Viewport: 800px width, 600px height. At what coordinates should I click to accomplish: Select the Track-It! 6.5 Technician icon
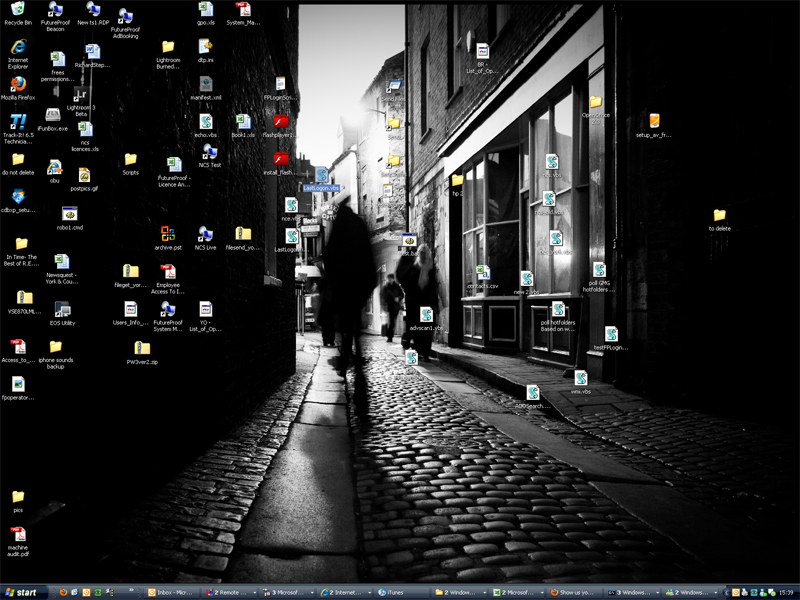click(18, 123)
